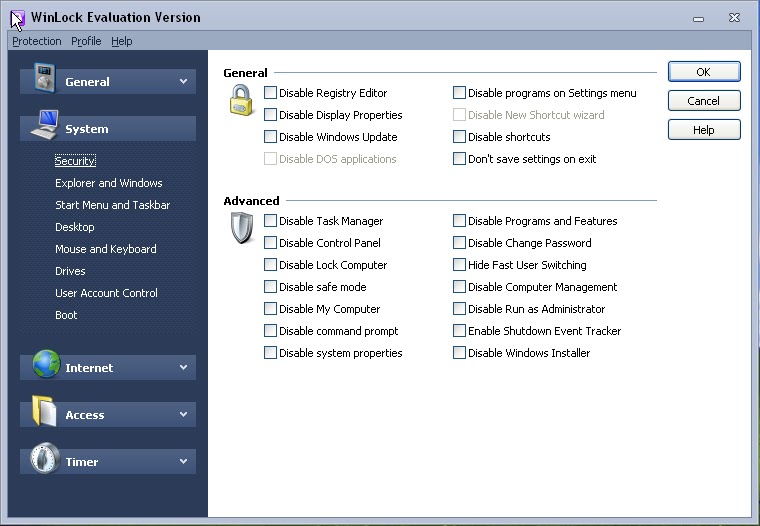Check Disable My Computer
Image resolution: width=760 pixels, height=526 pixels.
pos(270,309)
